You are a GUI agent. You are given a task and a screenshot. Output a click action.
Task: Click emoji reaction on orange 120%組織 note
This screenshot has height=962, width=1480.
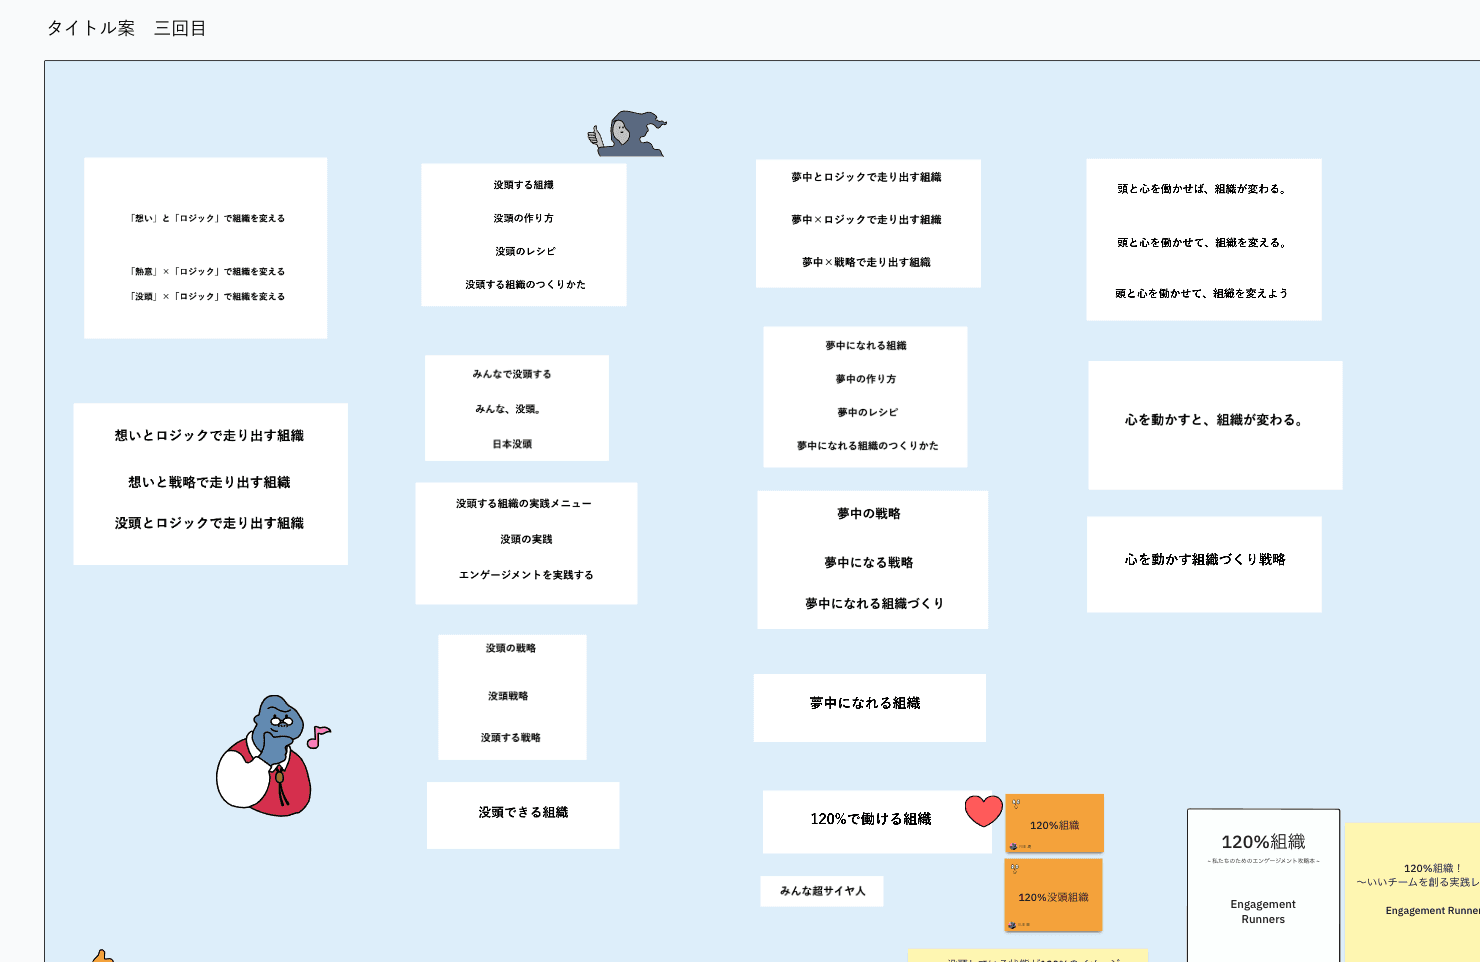pyautogui.click(x=1016, y=803)
